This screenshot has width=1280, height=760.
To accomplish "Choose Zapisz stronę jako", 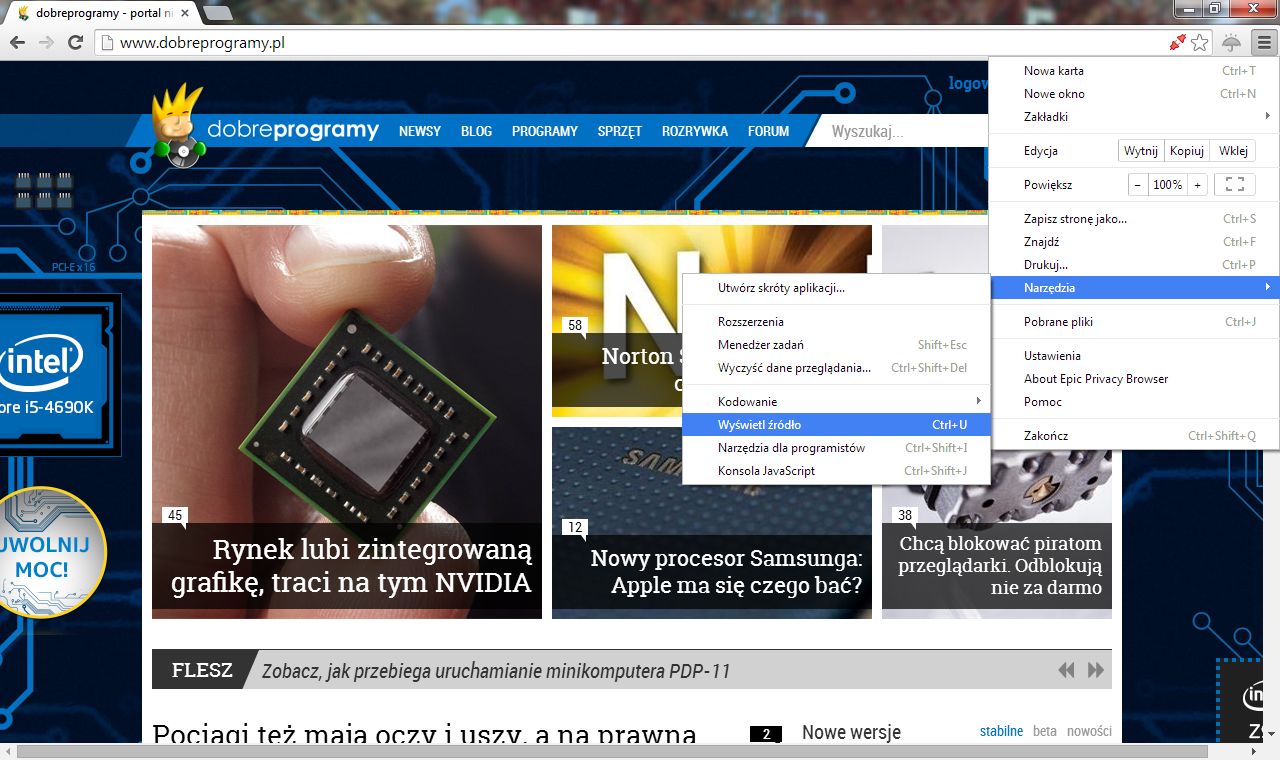I will 1134,219.
